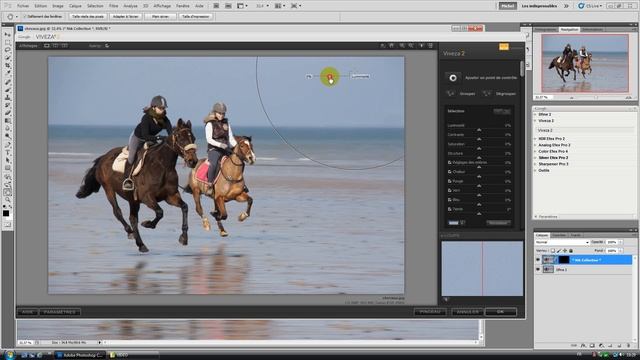Viewport: 640px width, 360px height.
Task: Toggle the Rouge checkbox
Action: pyautogui.click(x=449, y=181)
